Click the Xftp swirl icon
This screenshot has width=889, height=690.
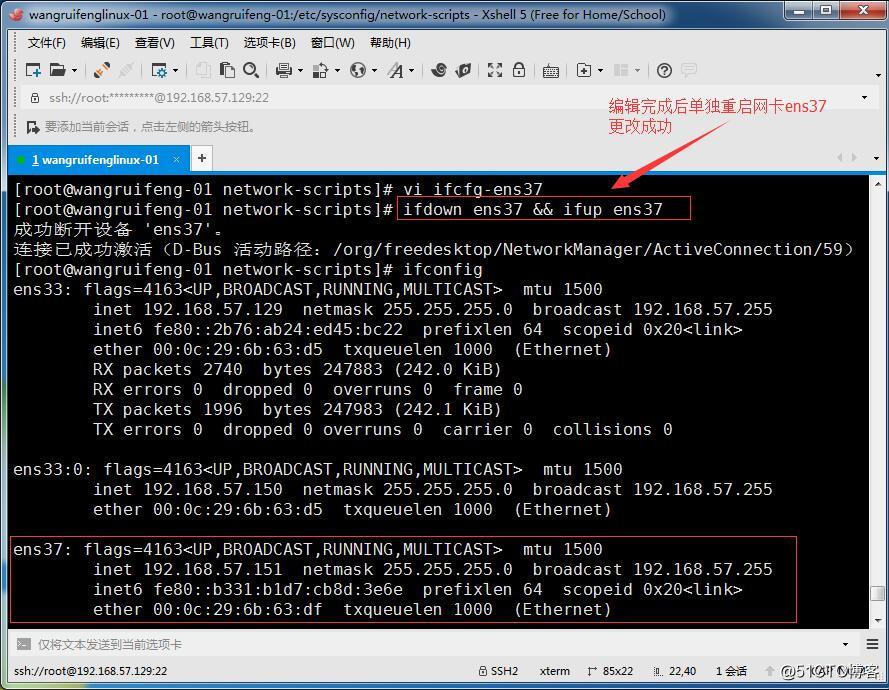click(439, 70)
